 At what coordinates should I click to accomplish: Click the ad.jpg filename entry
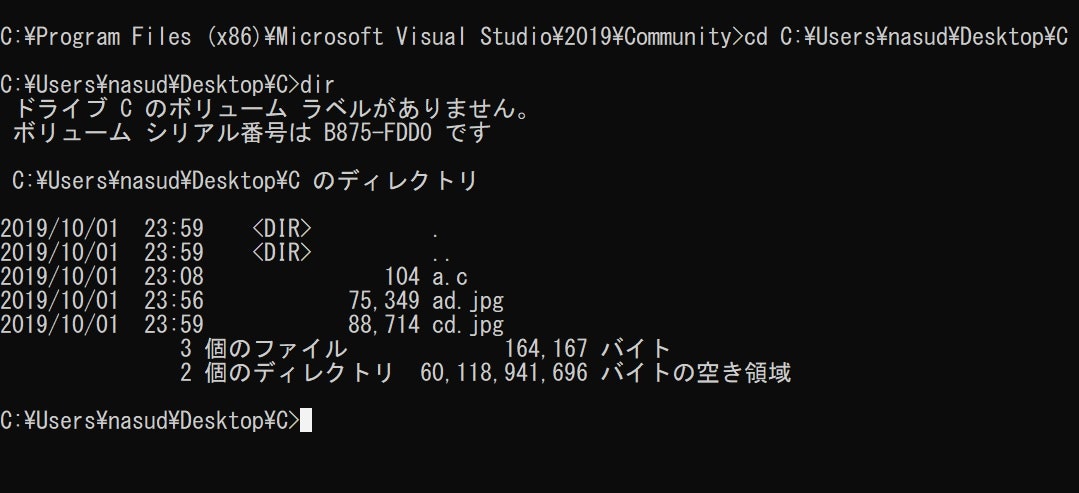click(468, 302)
